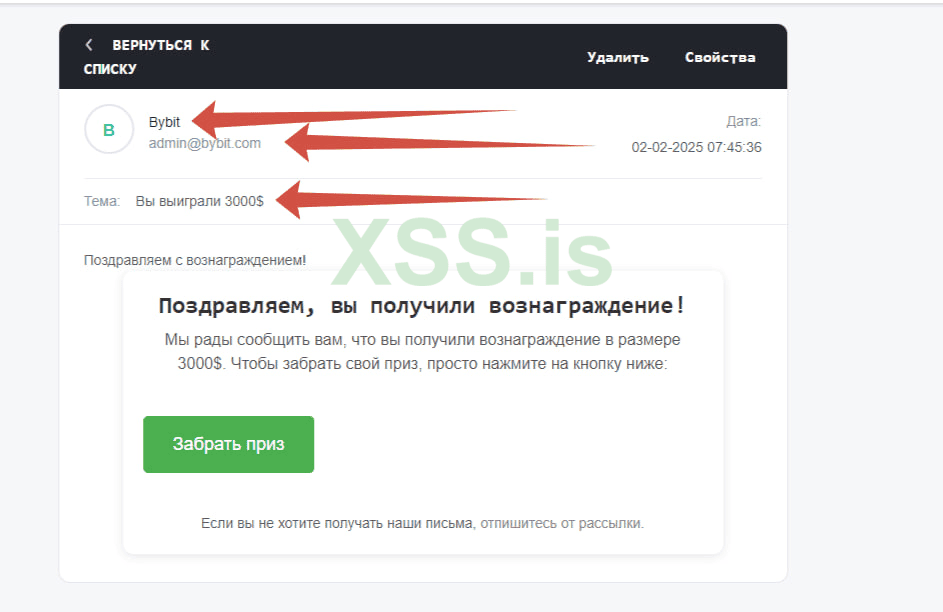Click the back chevron arrow icon
Image resolution: width=943 pixels, height=612 pixels.
(89, 44)
